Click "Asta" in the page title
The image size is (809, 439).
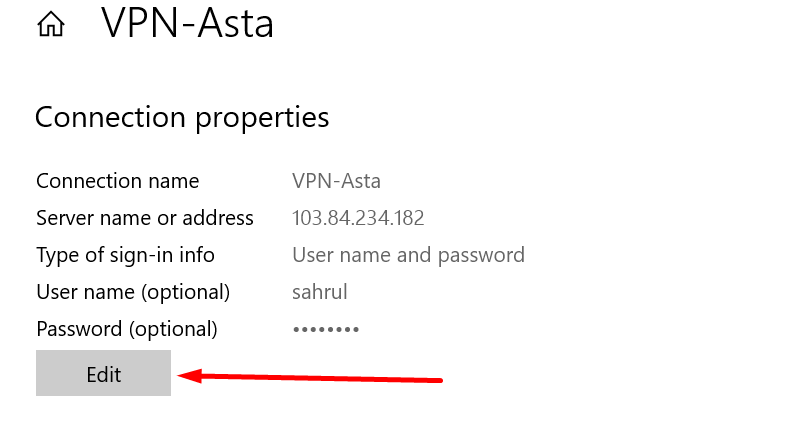tap(236, 24)
